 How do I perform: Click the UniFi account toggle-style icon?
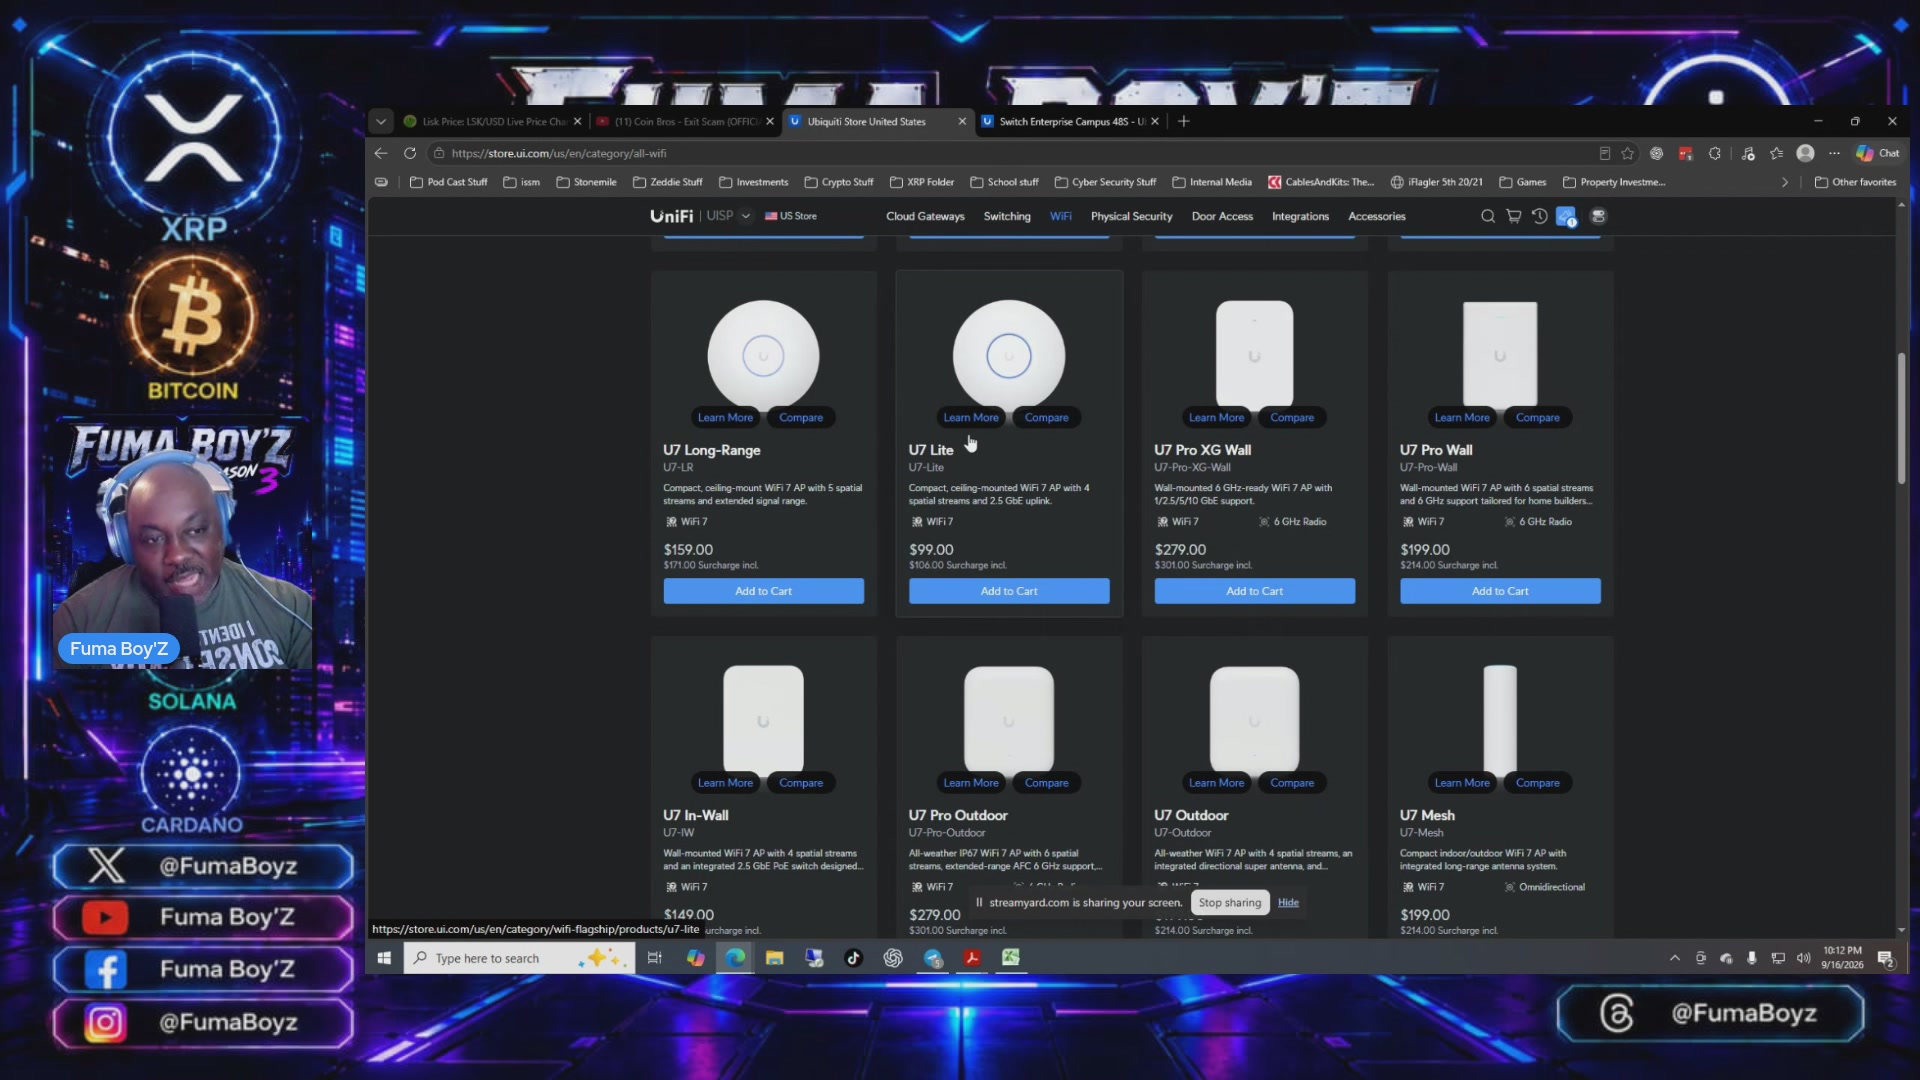click(1598, 216)
